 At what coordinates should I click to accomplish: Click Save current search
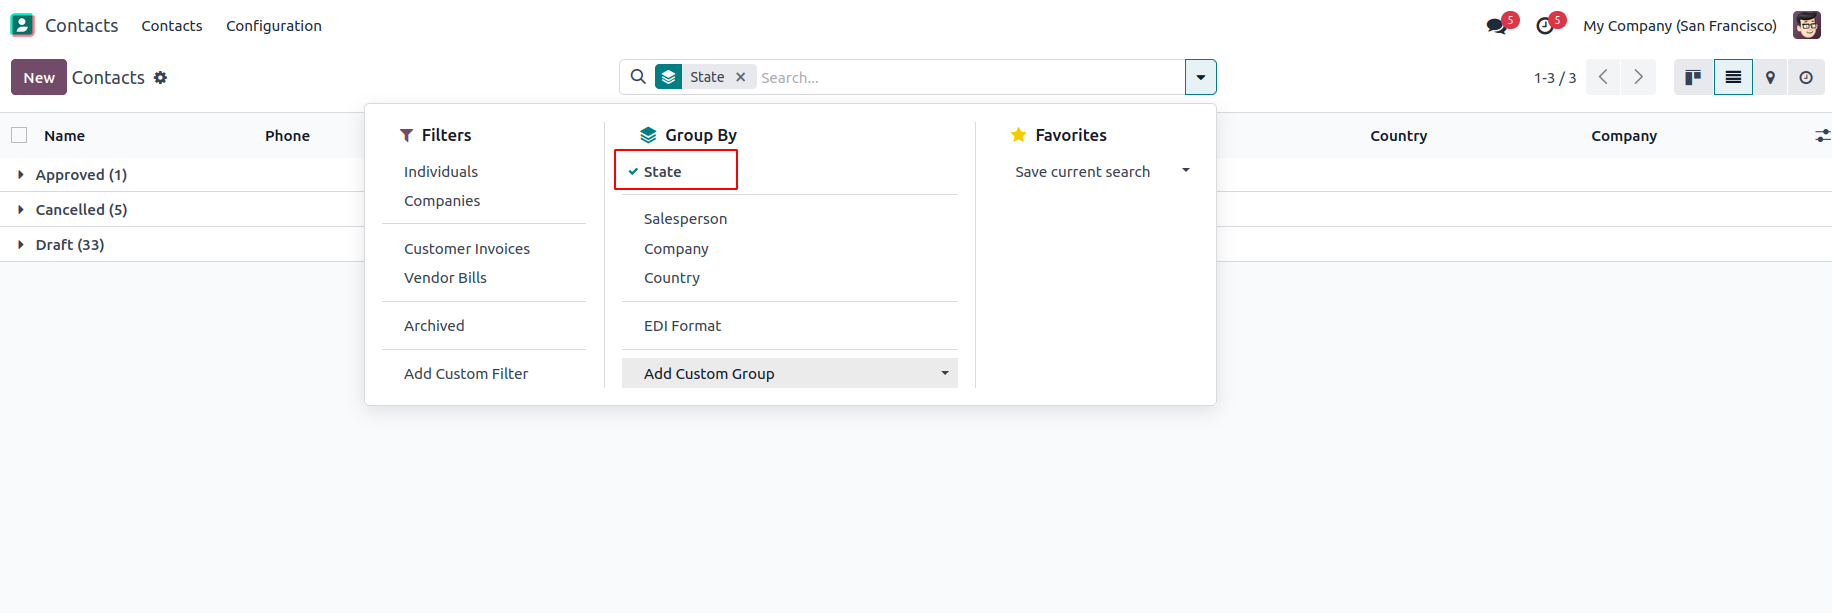tap(1082, 172)
